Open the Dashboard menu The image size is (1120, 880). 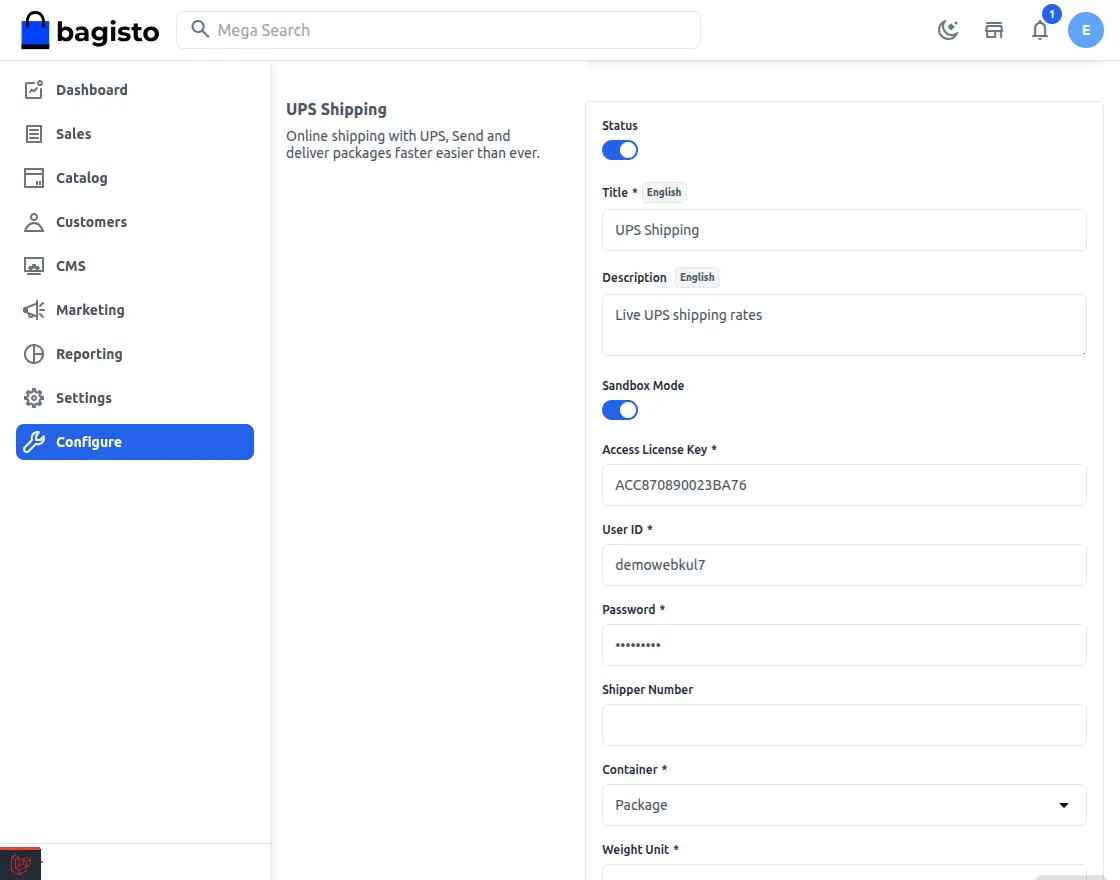click(x=134, y=89)
